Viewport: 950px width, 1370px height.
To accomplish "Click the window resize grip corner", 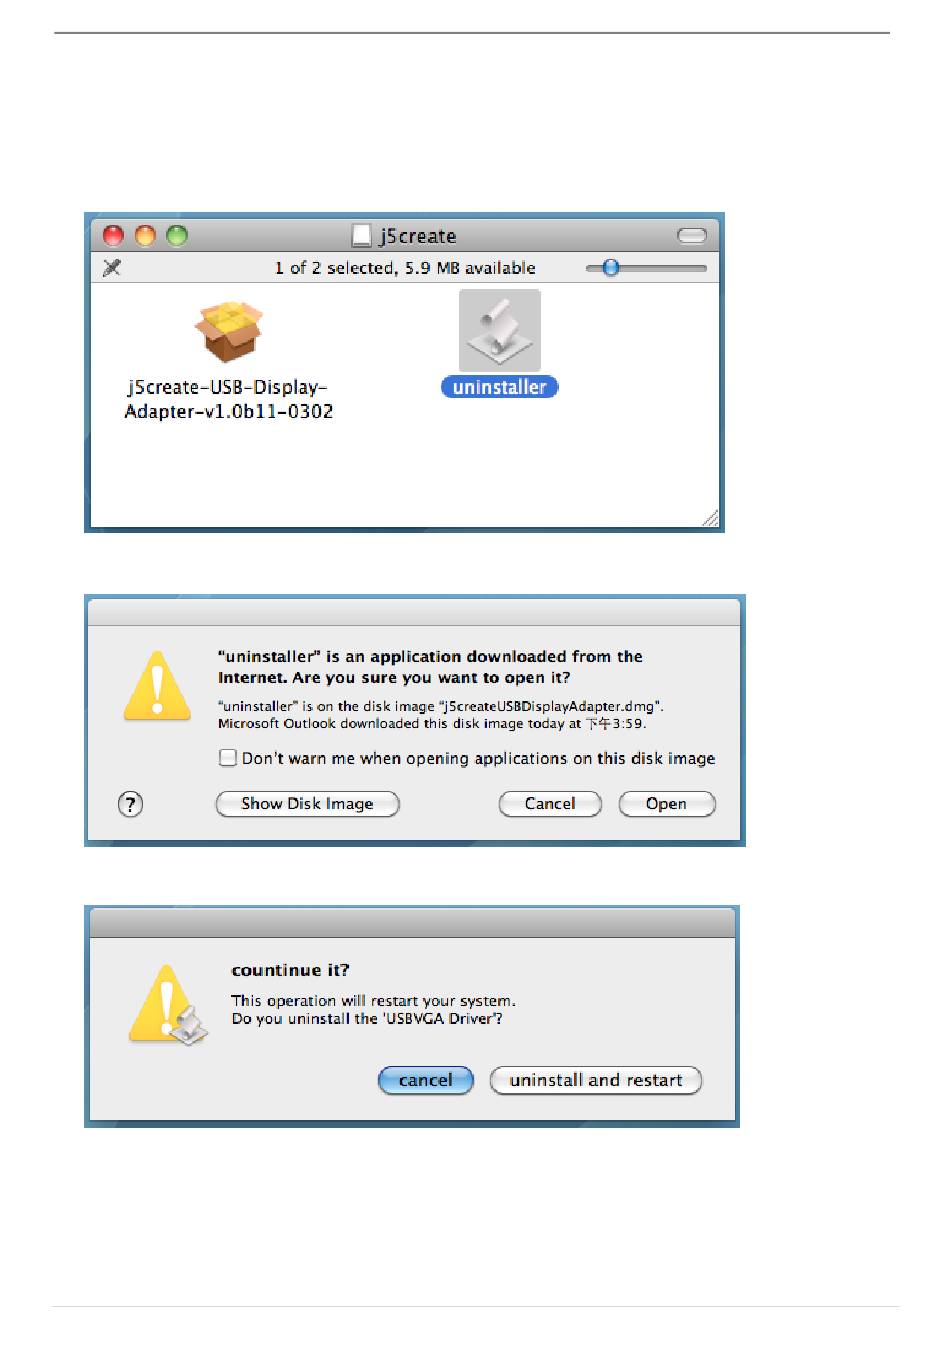I will [710, 517].
